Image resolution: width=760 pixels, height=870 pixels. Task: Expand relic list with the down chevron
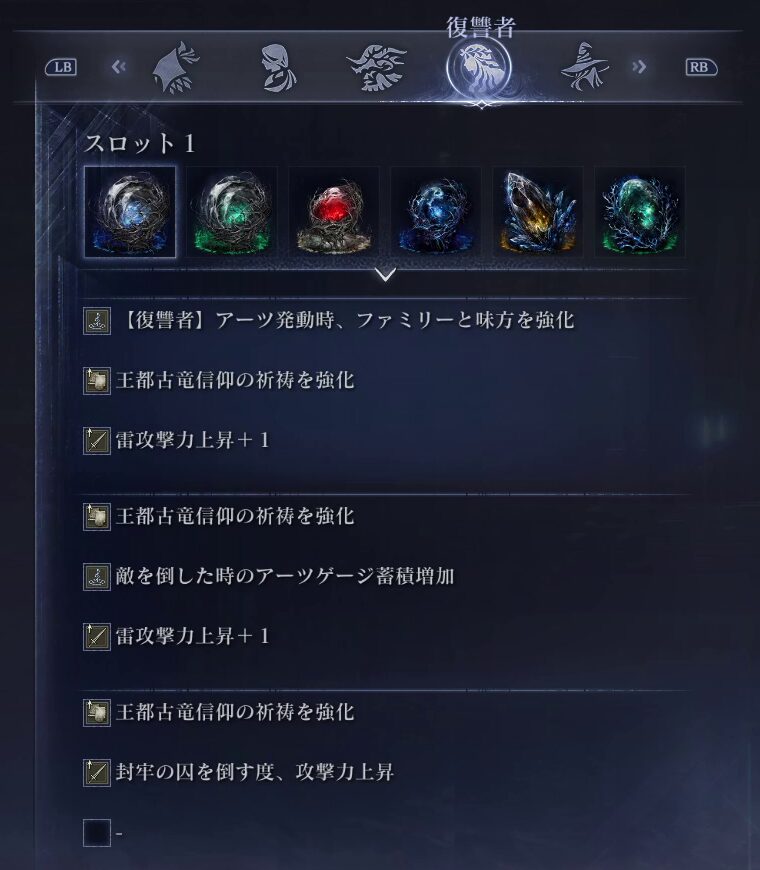click(386, 274)
